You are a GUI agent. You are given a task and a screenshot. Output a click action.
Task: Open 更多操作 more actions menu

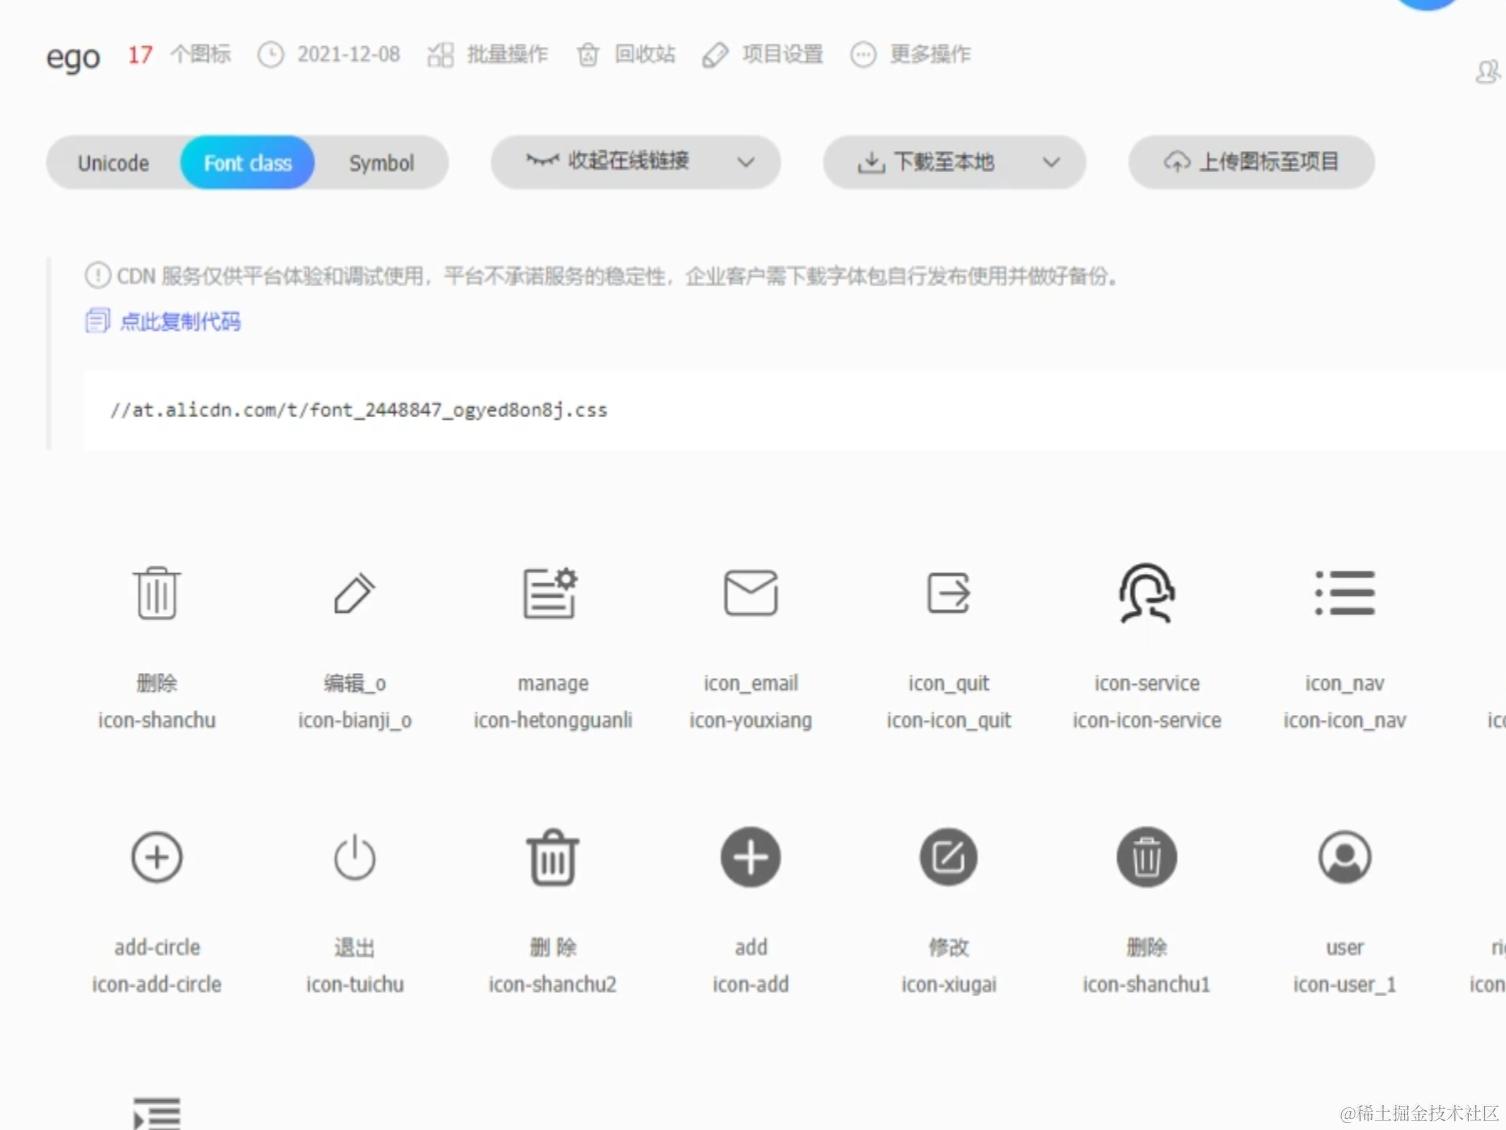(930, 54)
